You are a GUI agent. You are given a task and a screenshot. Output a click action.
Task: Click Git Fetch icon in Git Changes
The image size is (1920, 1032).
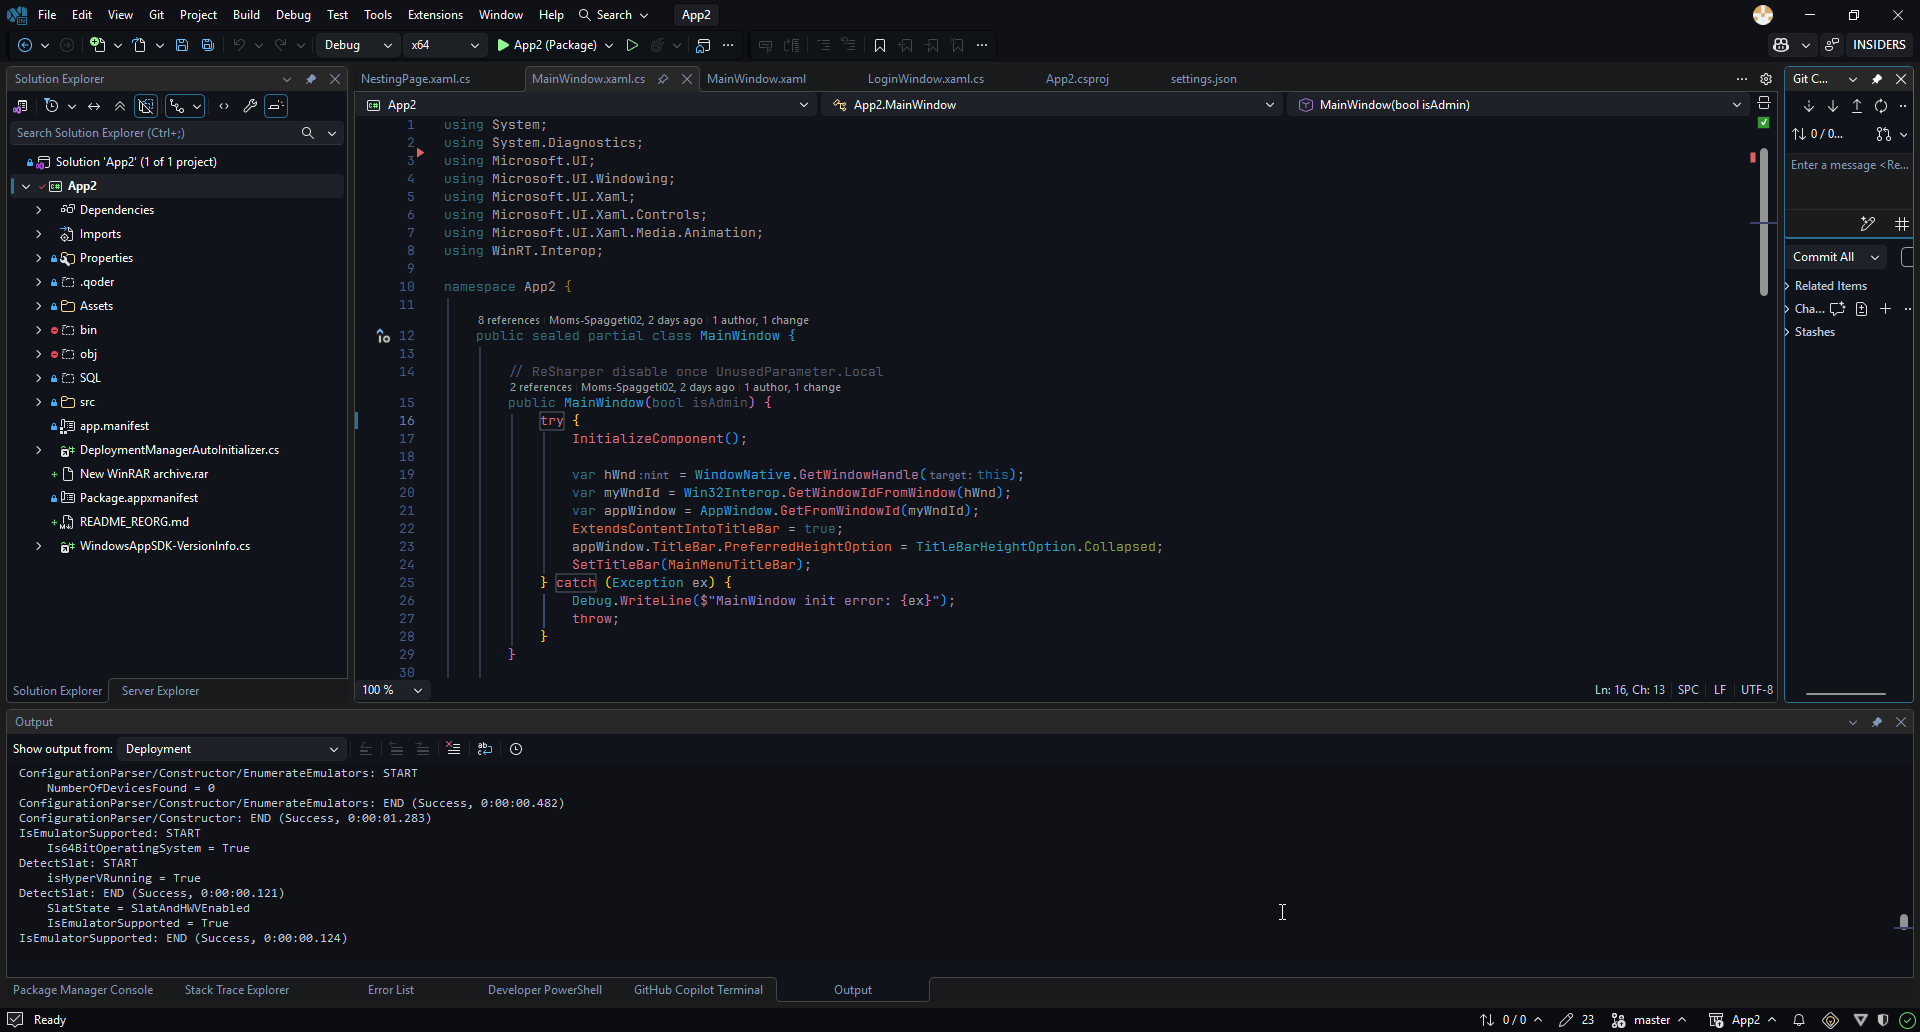(1809, 106)
